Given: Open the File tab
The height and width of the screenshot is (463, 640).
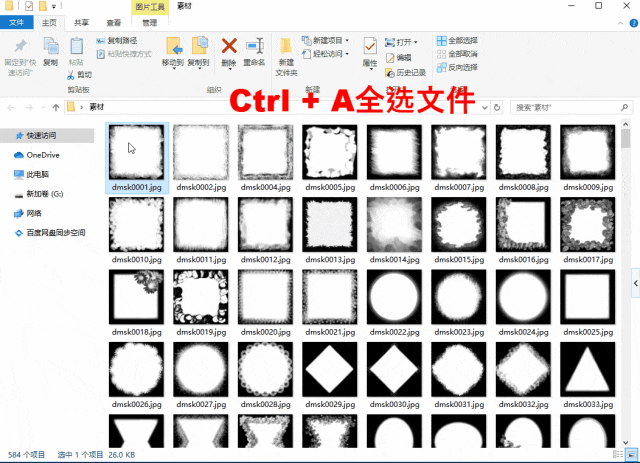Looking at the screenshot, I should click(x=16, y=22).
